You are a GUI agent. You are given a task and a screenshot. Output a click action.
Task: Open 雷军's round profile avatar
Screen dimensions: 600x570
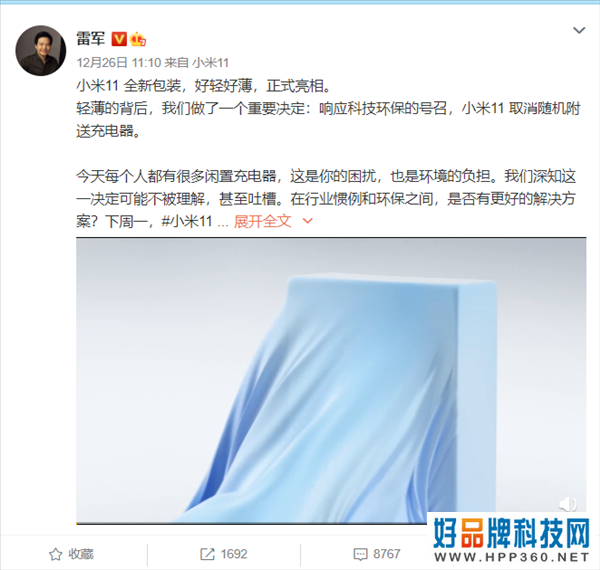(x=41, y=50)
